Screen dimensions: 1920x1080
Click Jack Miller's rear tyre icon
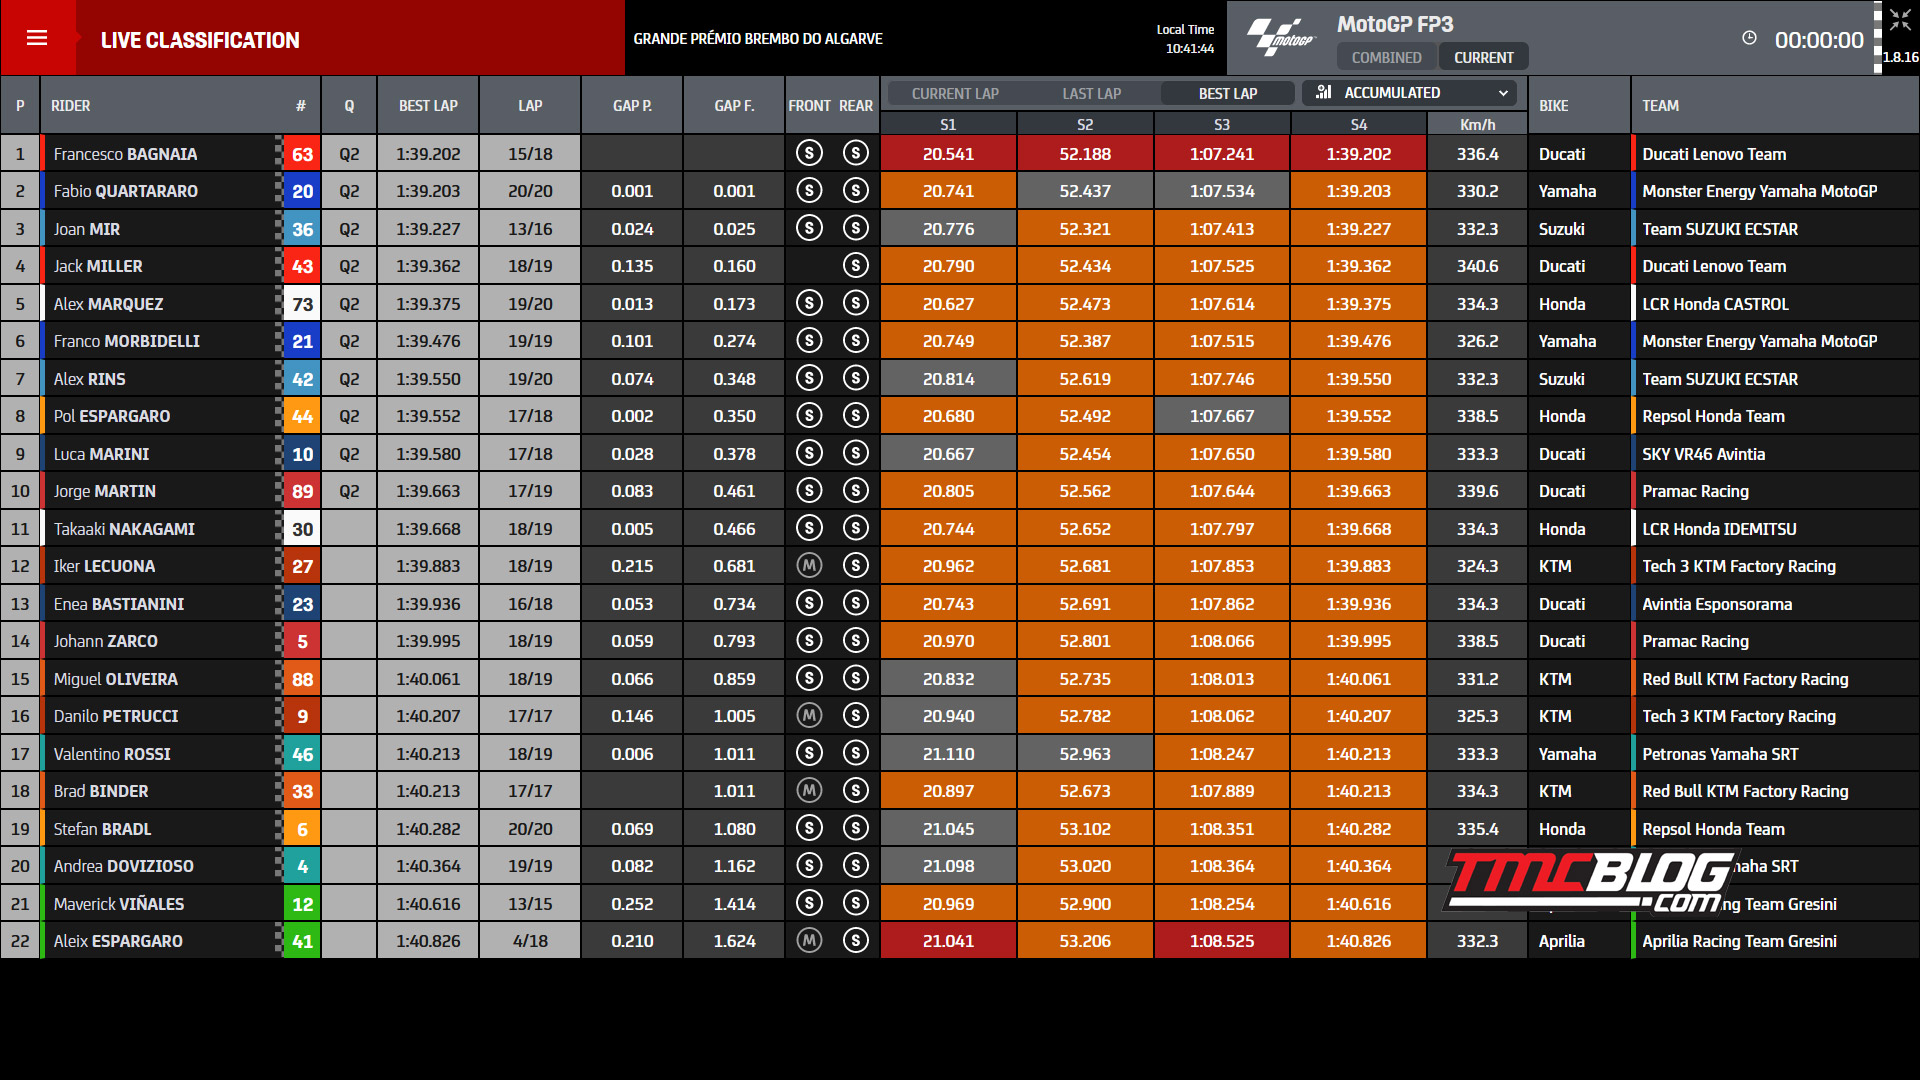(x=855, y=266)
